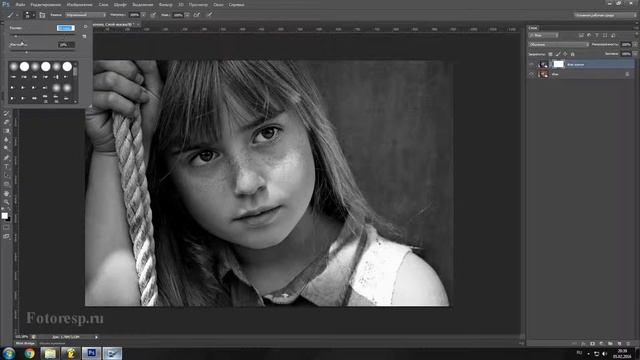Delete layer with the trash icon
The image size is (640, 360).
[628, 344]
